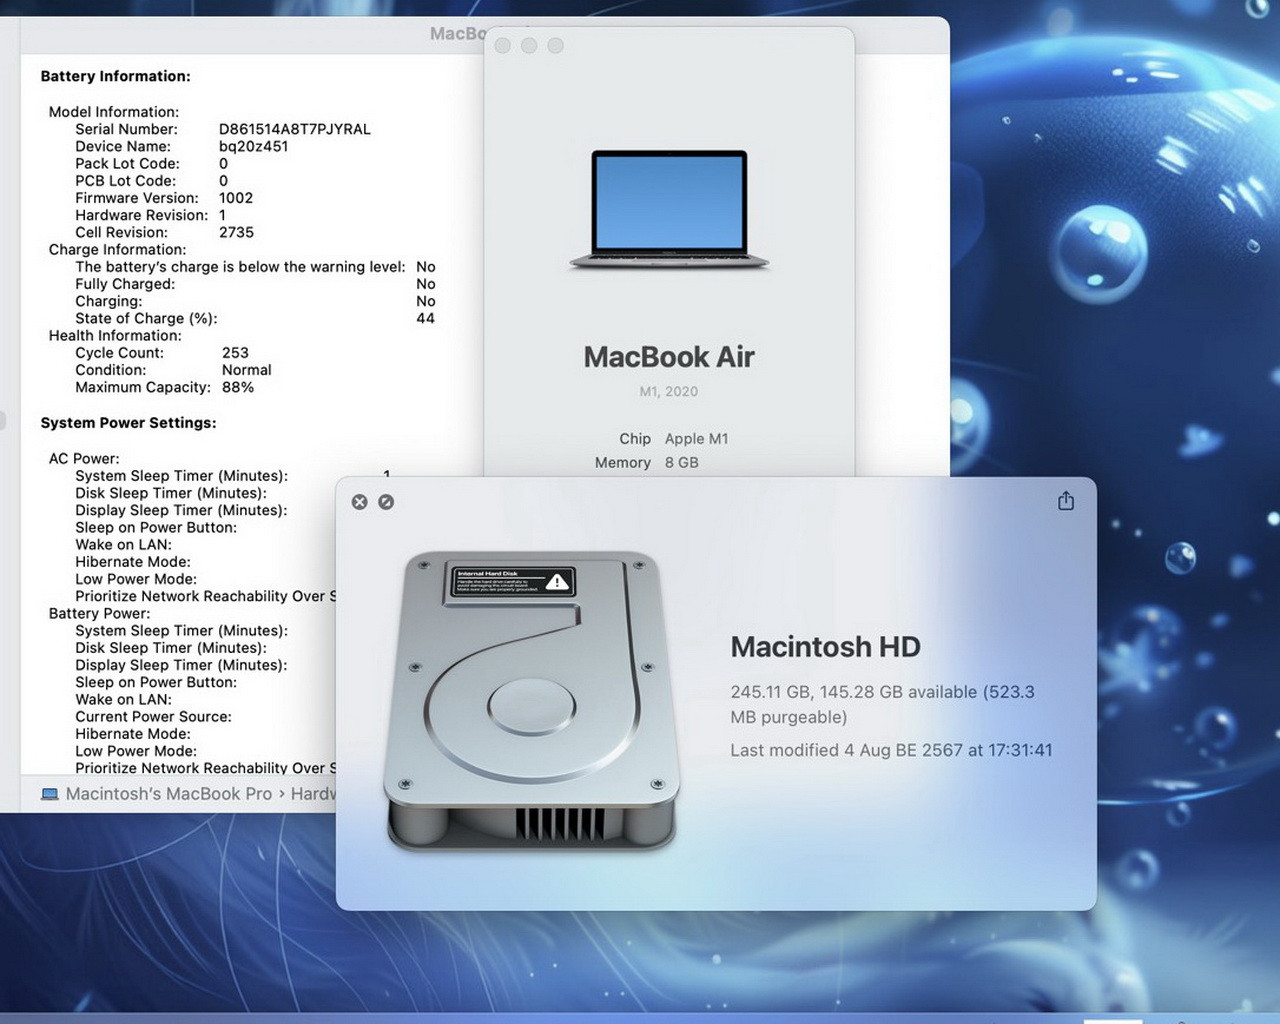Click the Maximum Capacity value 88%
This screenshot has height=1024, width=1280.
238,387
